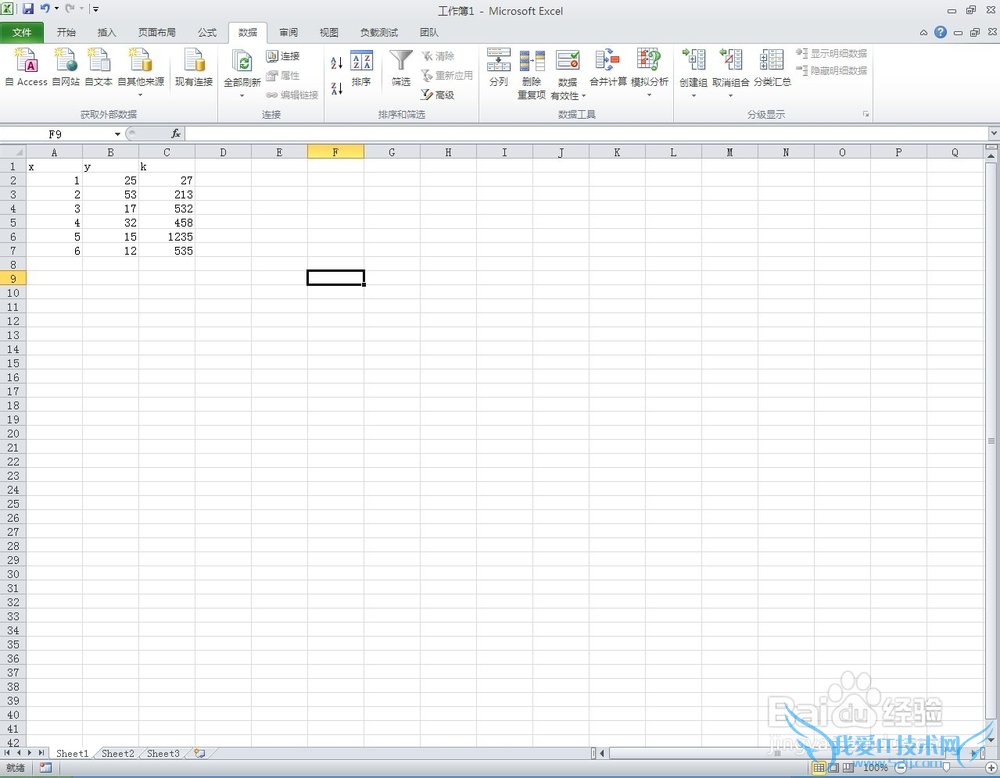
Task: Click Consolidate (合并计算) icon
Action: coord(608,61)
